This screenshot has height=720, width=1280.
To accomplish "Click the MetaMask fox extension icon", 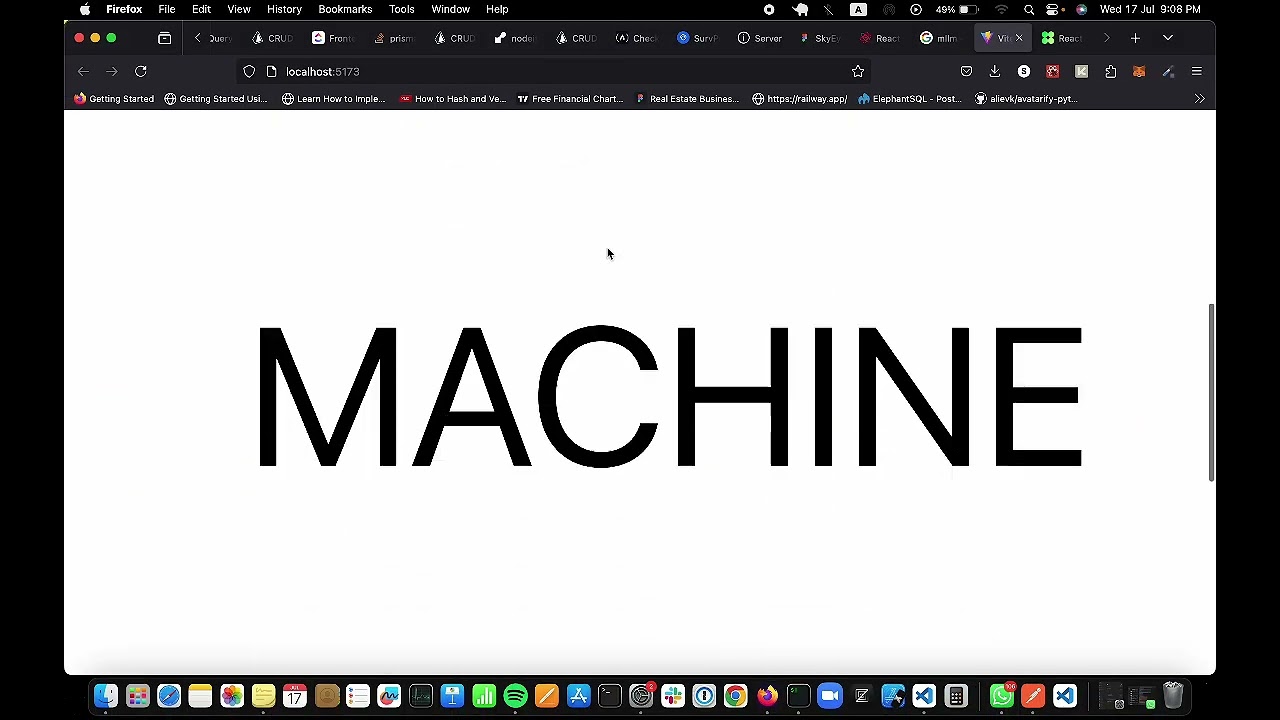I will point(1139,71).
